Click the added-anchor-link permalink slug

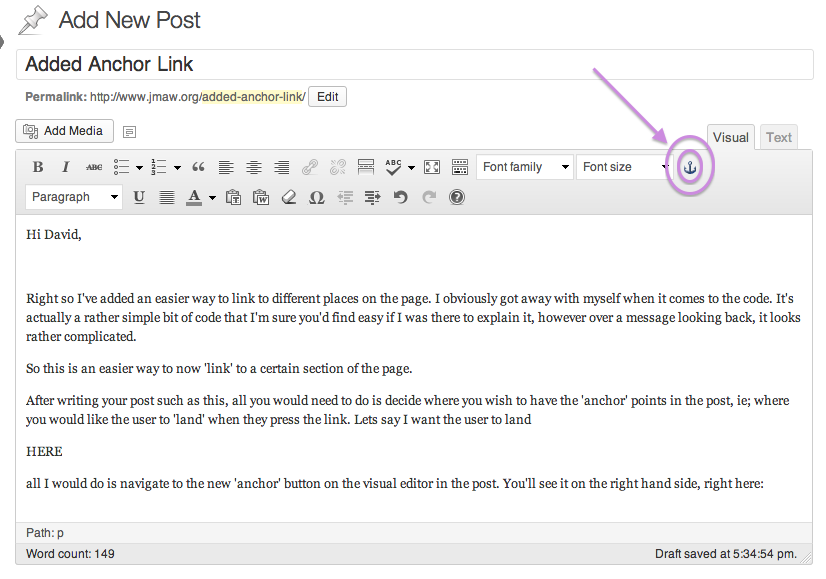pyautogui.click(x=253, y=97)
